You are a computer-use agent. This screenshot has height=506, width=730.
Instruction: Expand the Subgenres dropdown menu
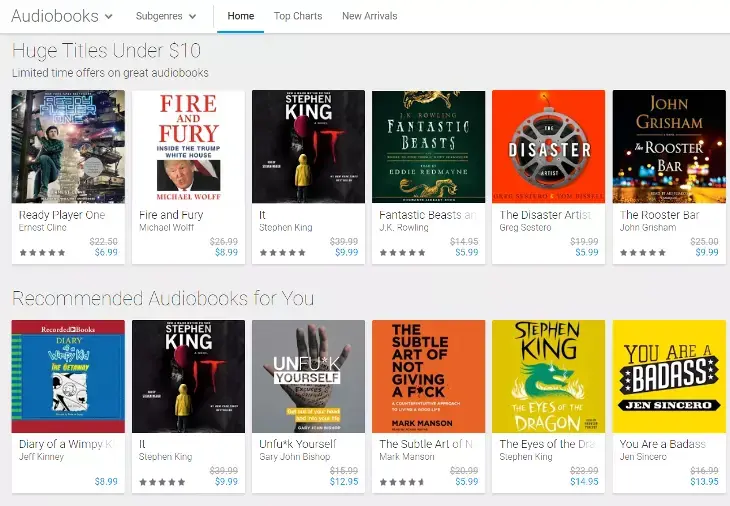click(x=166, y=16)
